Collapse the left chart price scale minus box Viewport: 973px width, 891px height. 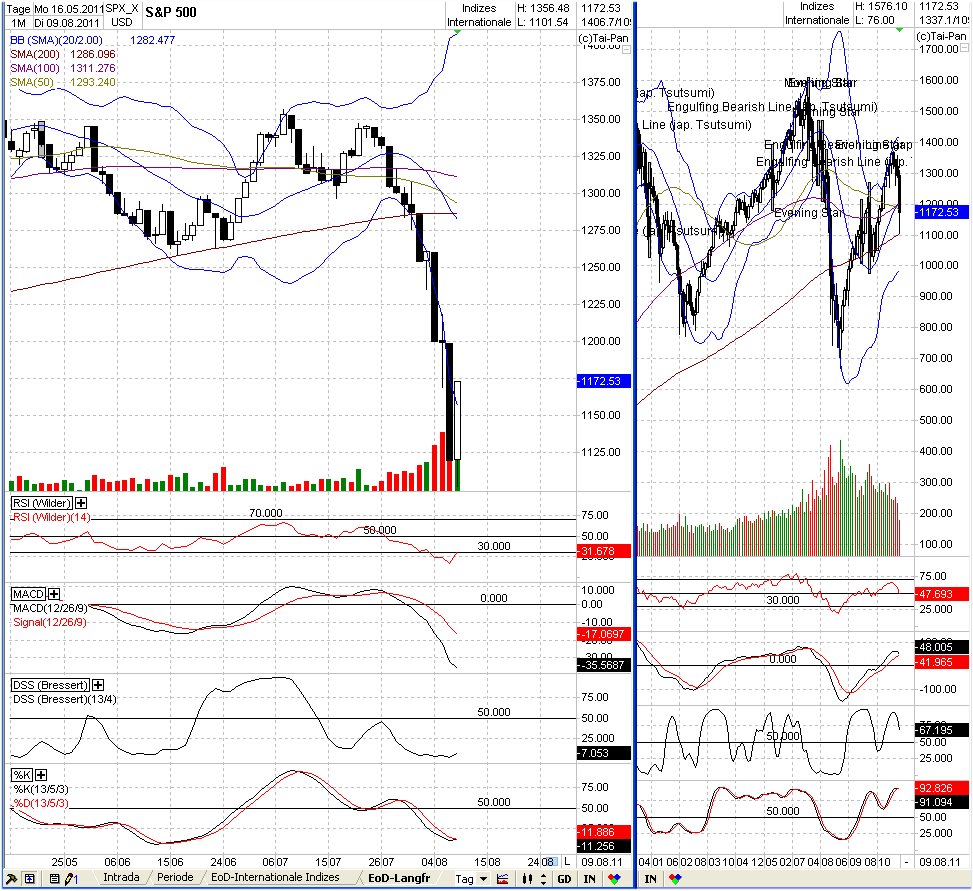(626, 50)
